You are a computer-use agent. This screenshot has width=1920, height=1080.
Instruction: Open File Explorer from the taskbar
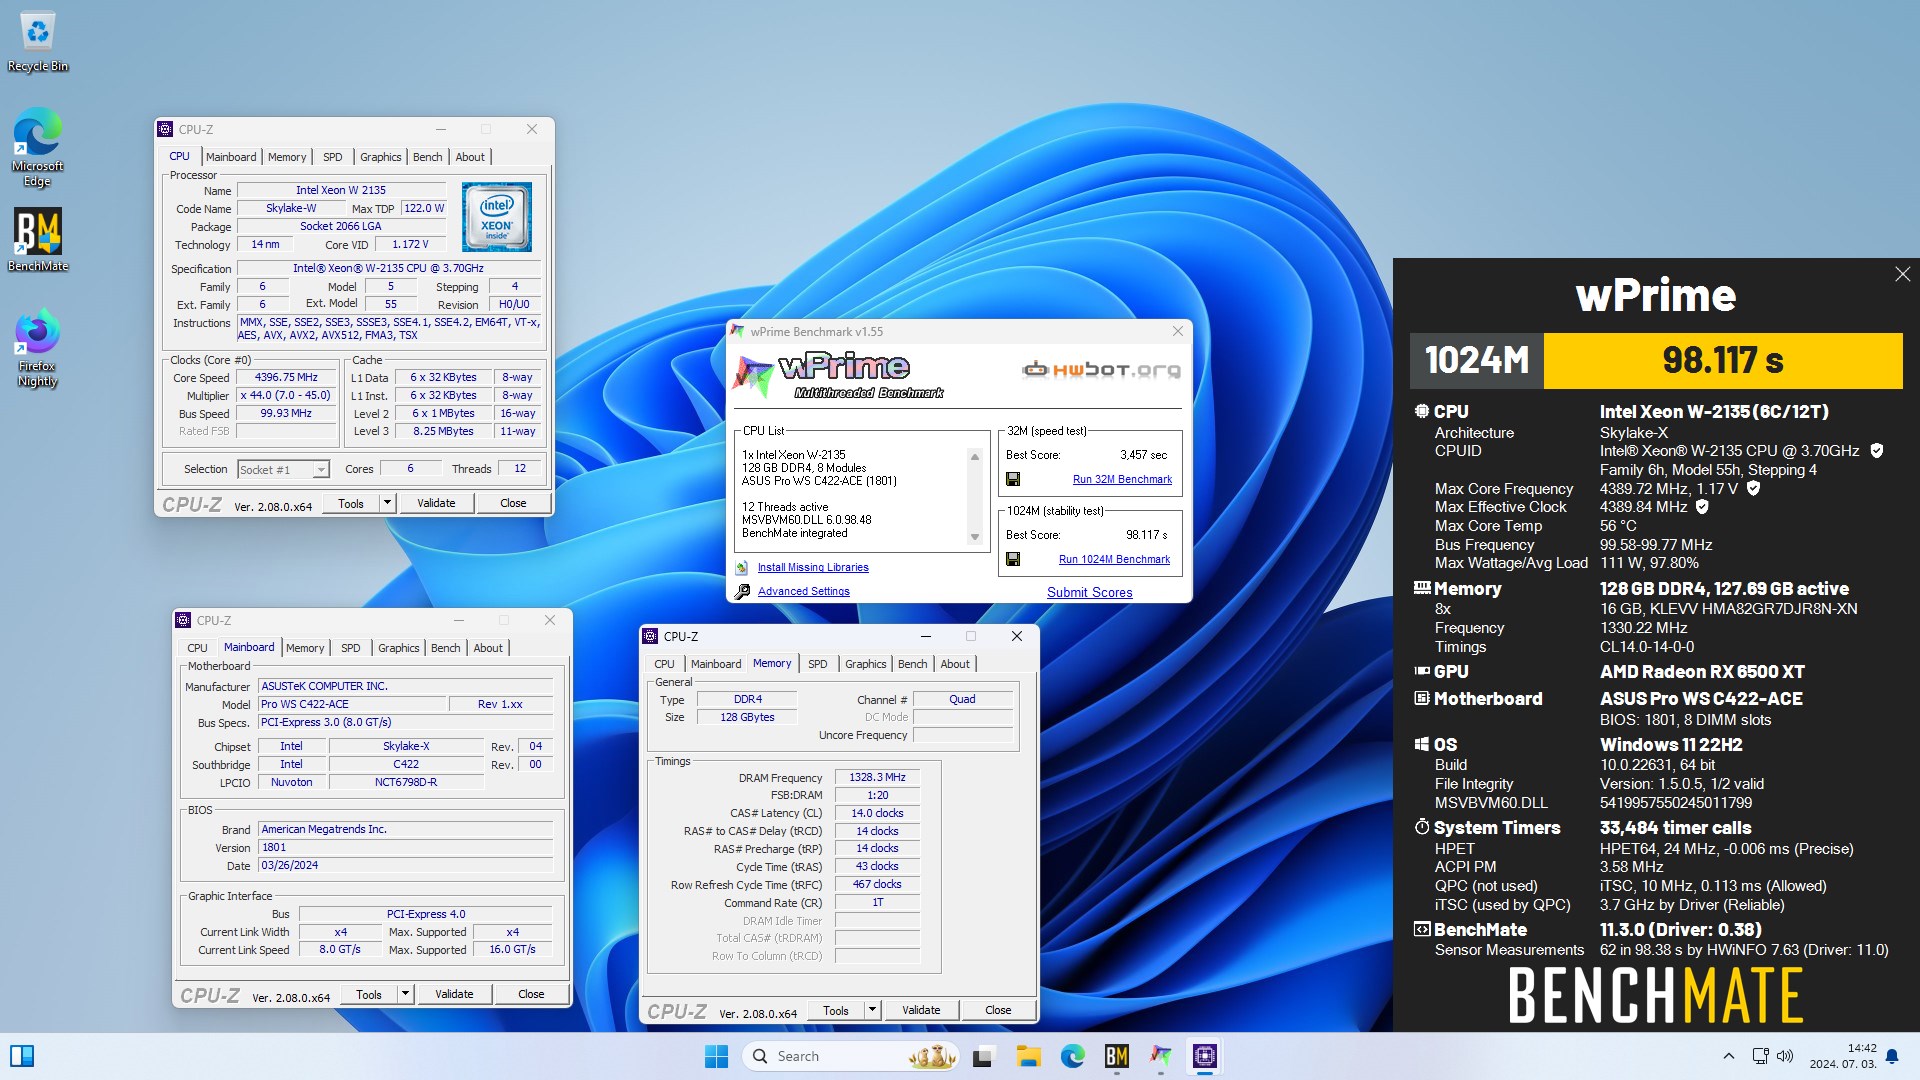(x=1028, y=1056)
